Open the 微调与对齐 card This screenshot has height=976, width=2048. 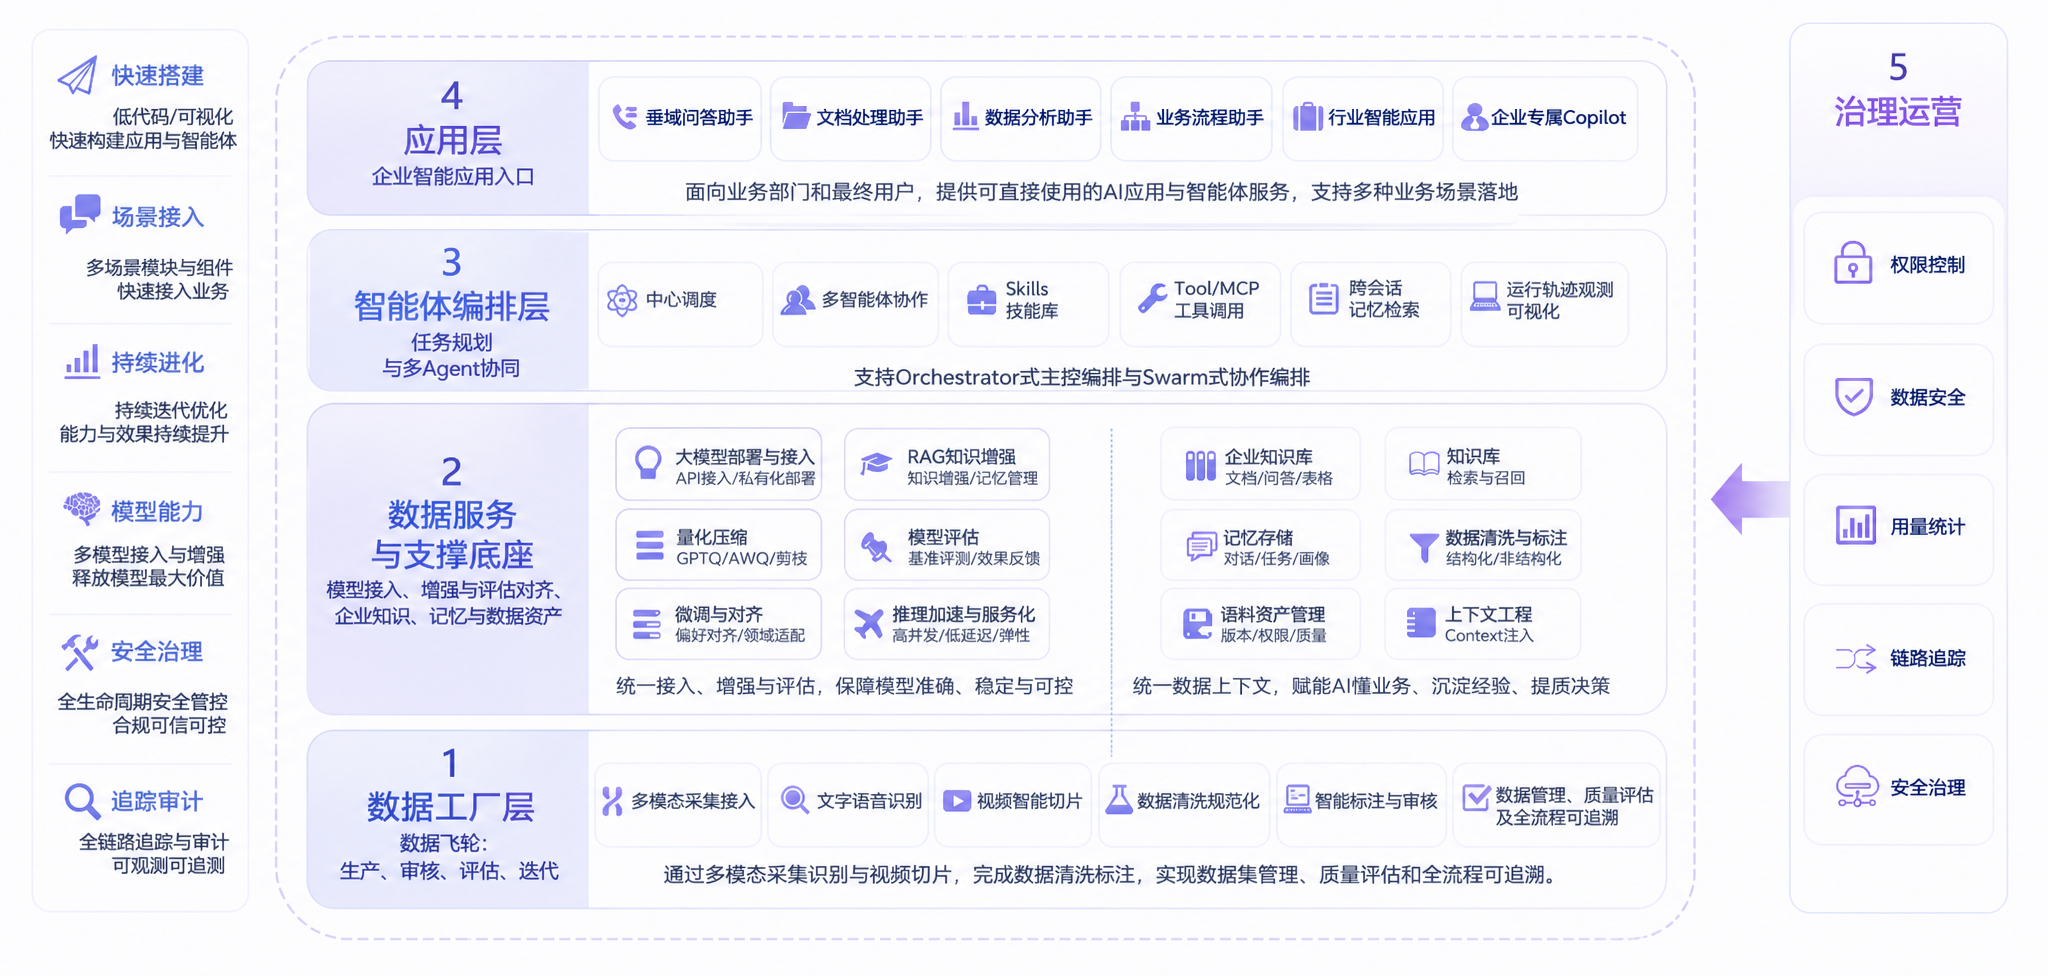pyautogui.click(x=718, y=624)
